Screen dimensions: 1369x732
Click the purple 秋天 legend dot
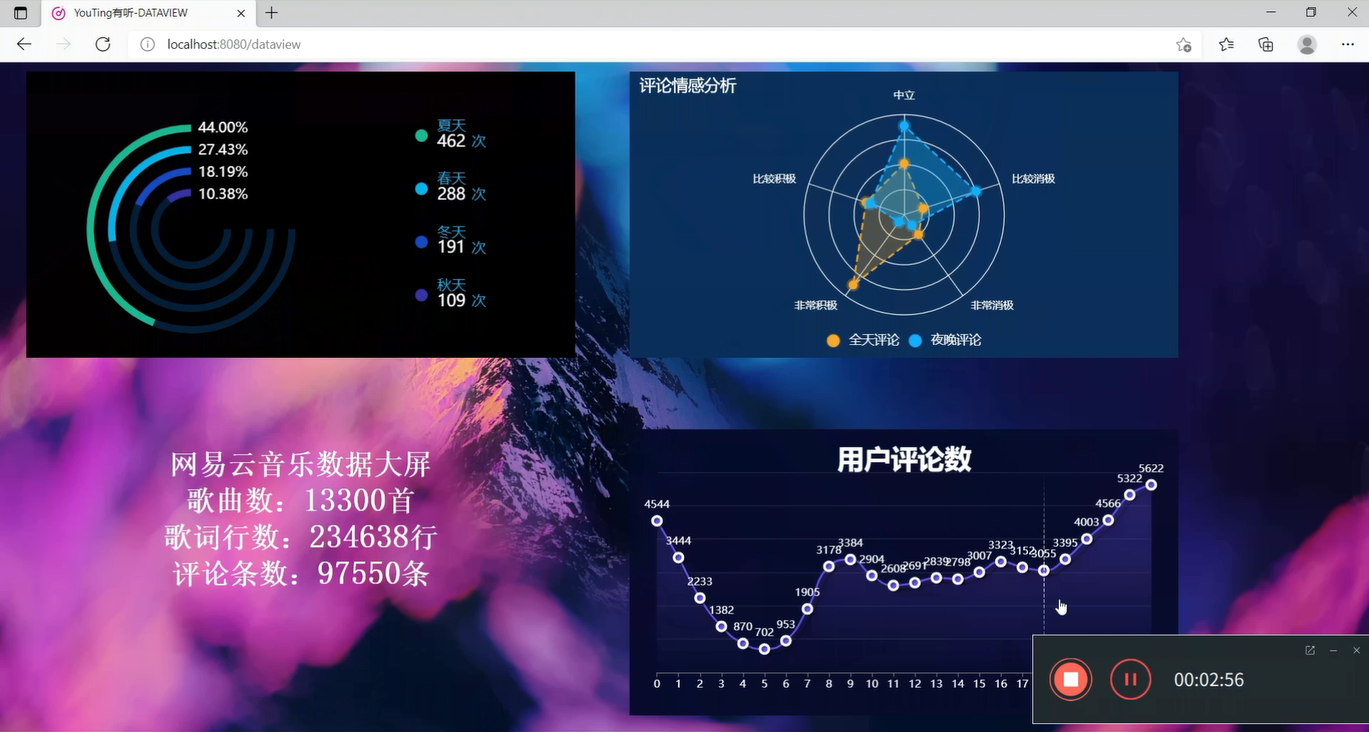pyautogui.click(x=421, y=295)
